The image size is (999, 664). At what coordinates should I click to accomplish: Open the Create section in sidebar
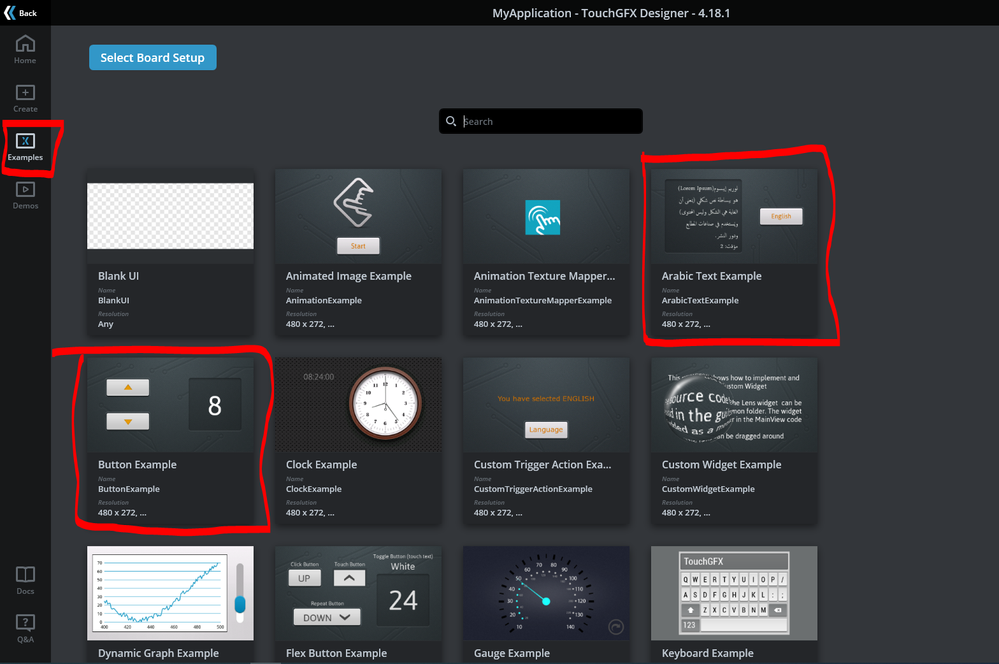coord(25,98)
